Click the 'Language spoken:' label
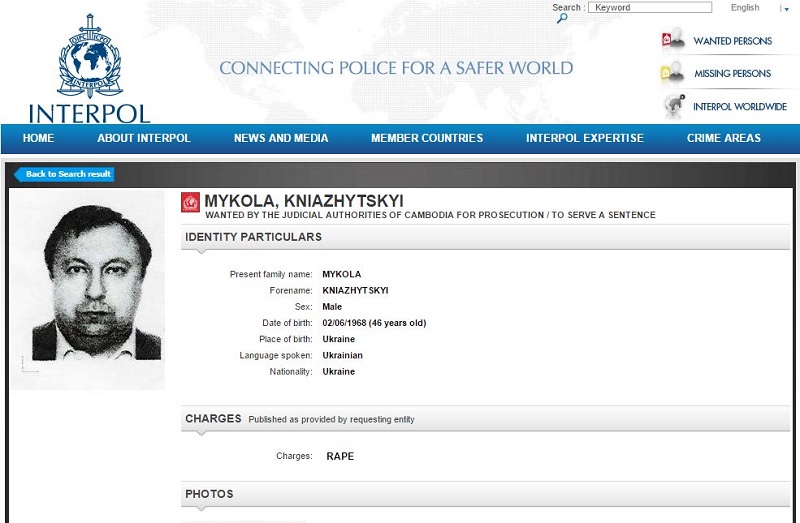800x523 pixels. pyautogui.click(x=276, y=355)
